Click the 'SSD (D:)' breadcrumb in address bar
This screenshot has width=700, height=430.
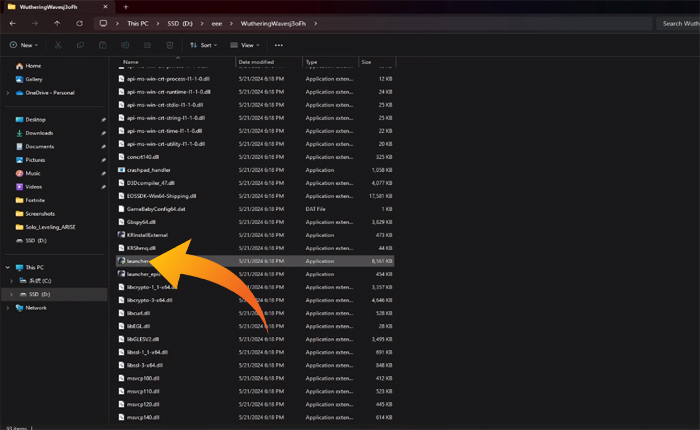tap(181, 22)
